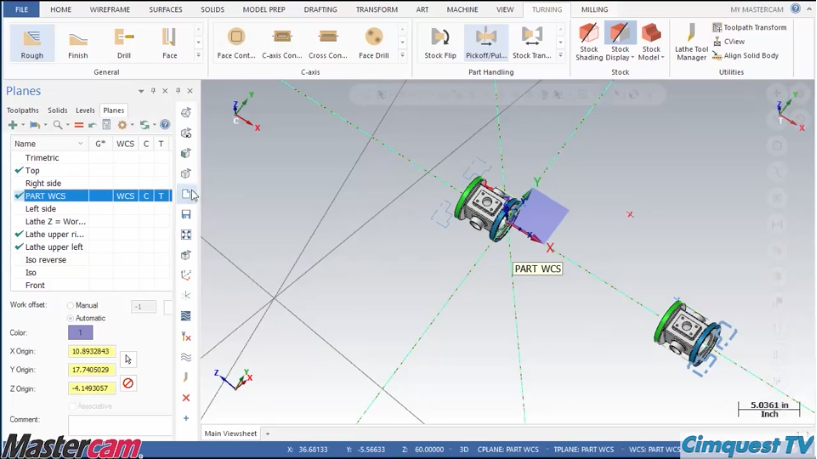The height and width of the screenshot is (459, 817).
Task: Expand the Part Handling gallery
Action: coord(561,55)
